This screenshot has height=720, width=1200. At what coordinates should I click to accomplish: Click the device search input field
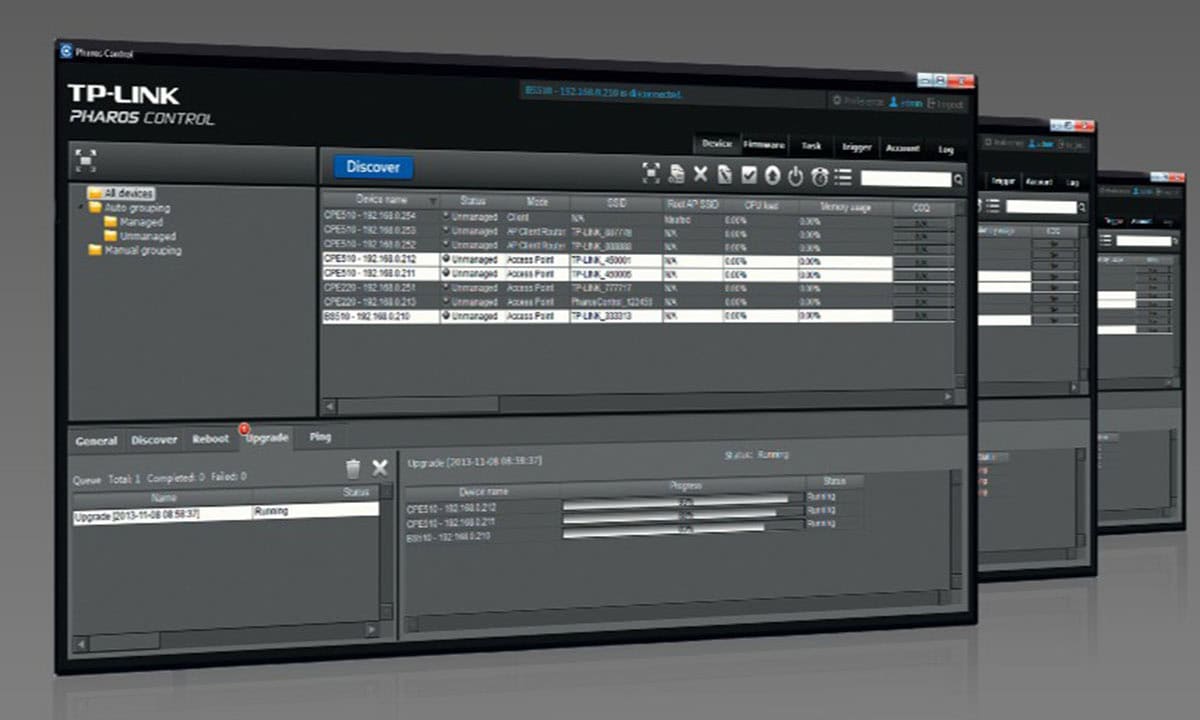(906, 179)
